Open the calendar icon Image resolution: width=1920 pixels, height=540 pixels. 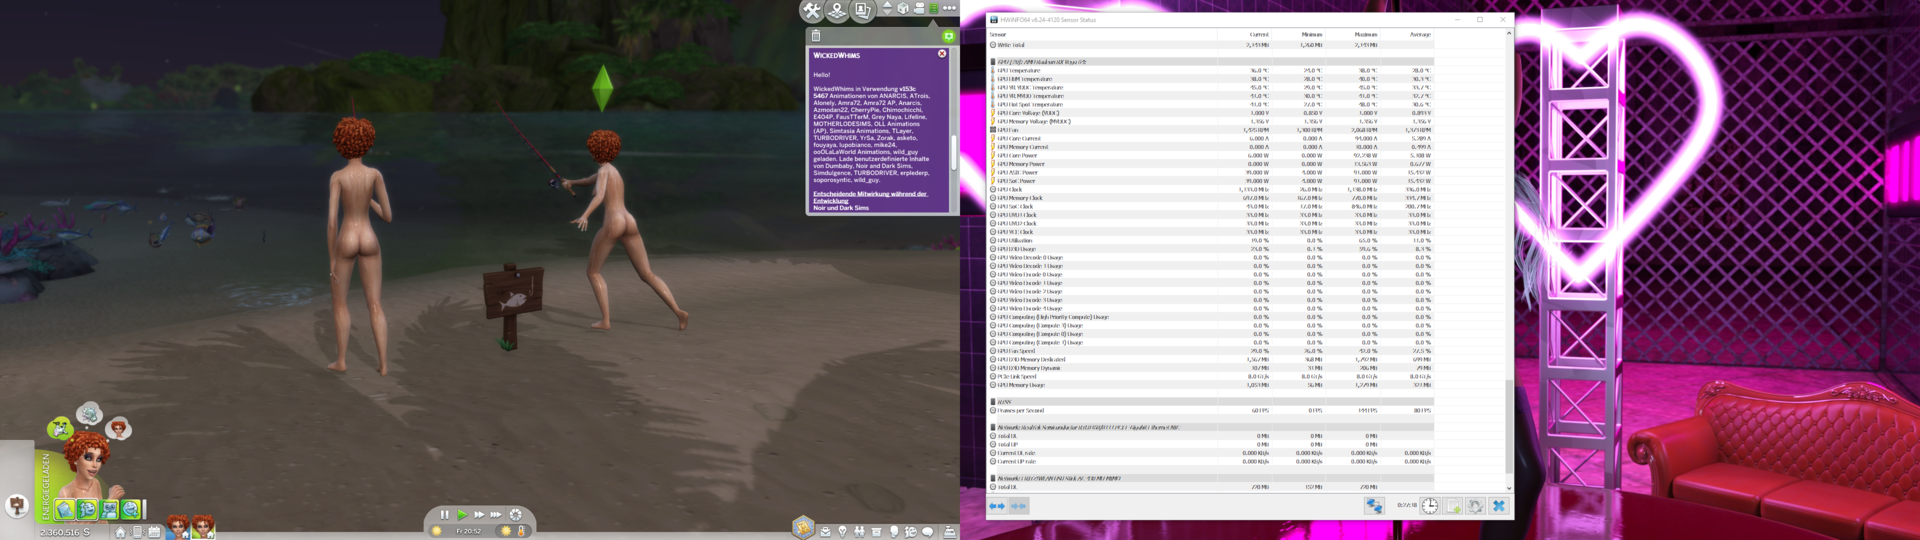[x=154, y=532]
